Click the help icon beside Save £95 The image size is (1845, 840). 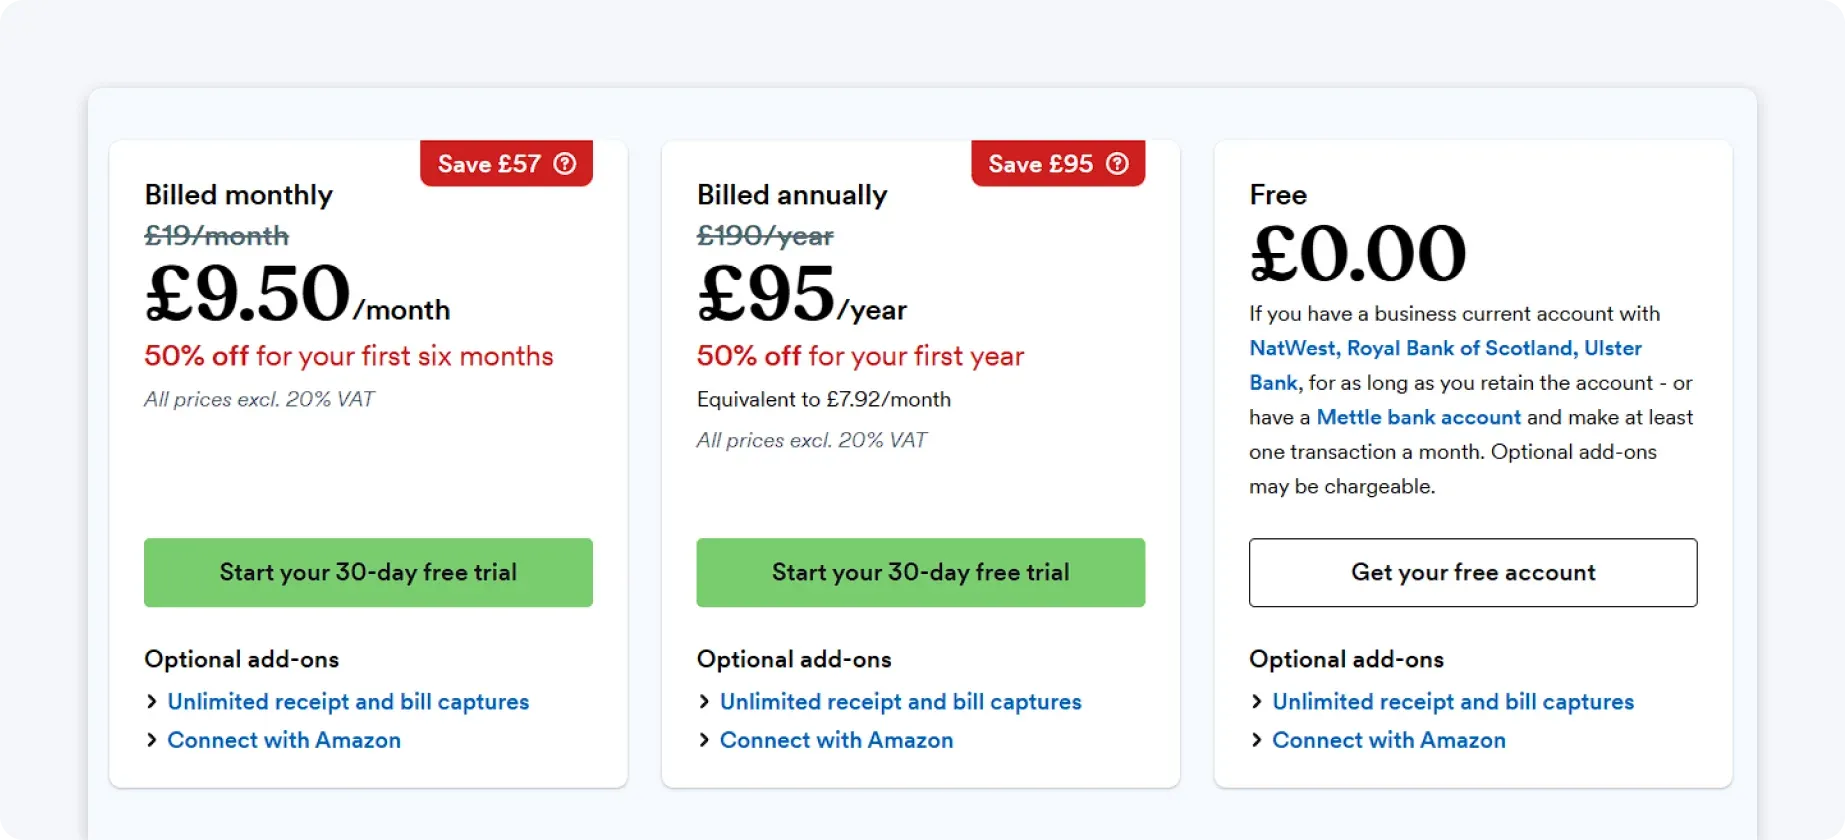[x=1117, y=163]
